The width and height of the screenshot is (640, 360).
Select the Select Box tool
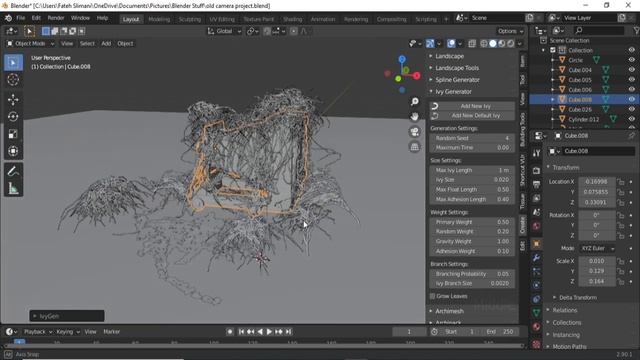click(13, 62)
